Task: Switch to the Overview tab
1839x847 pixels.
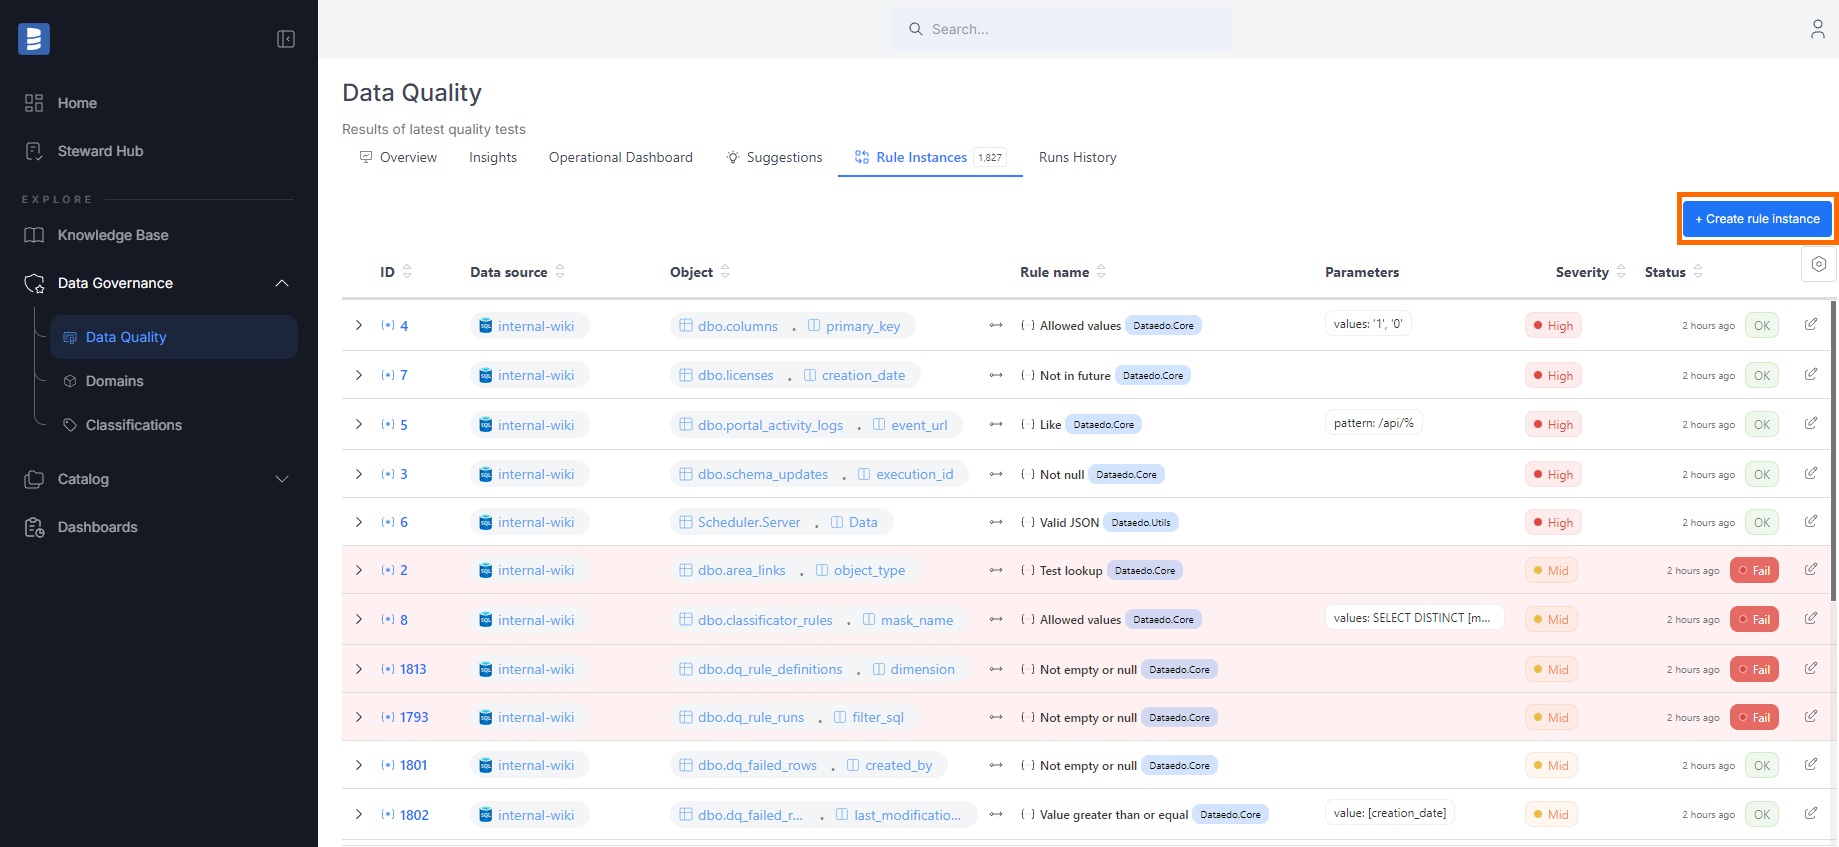Action: click(x=398, y=157)
